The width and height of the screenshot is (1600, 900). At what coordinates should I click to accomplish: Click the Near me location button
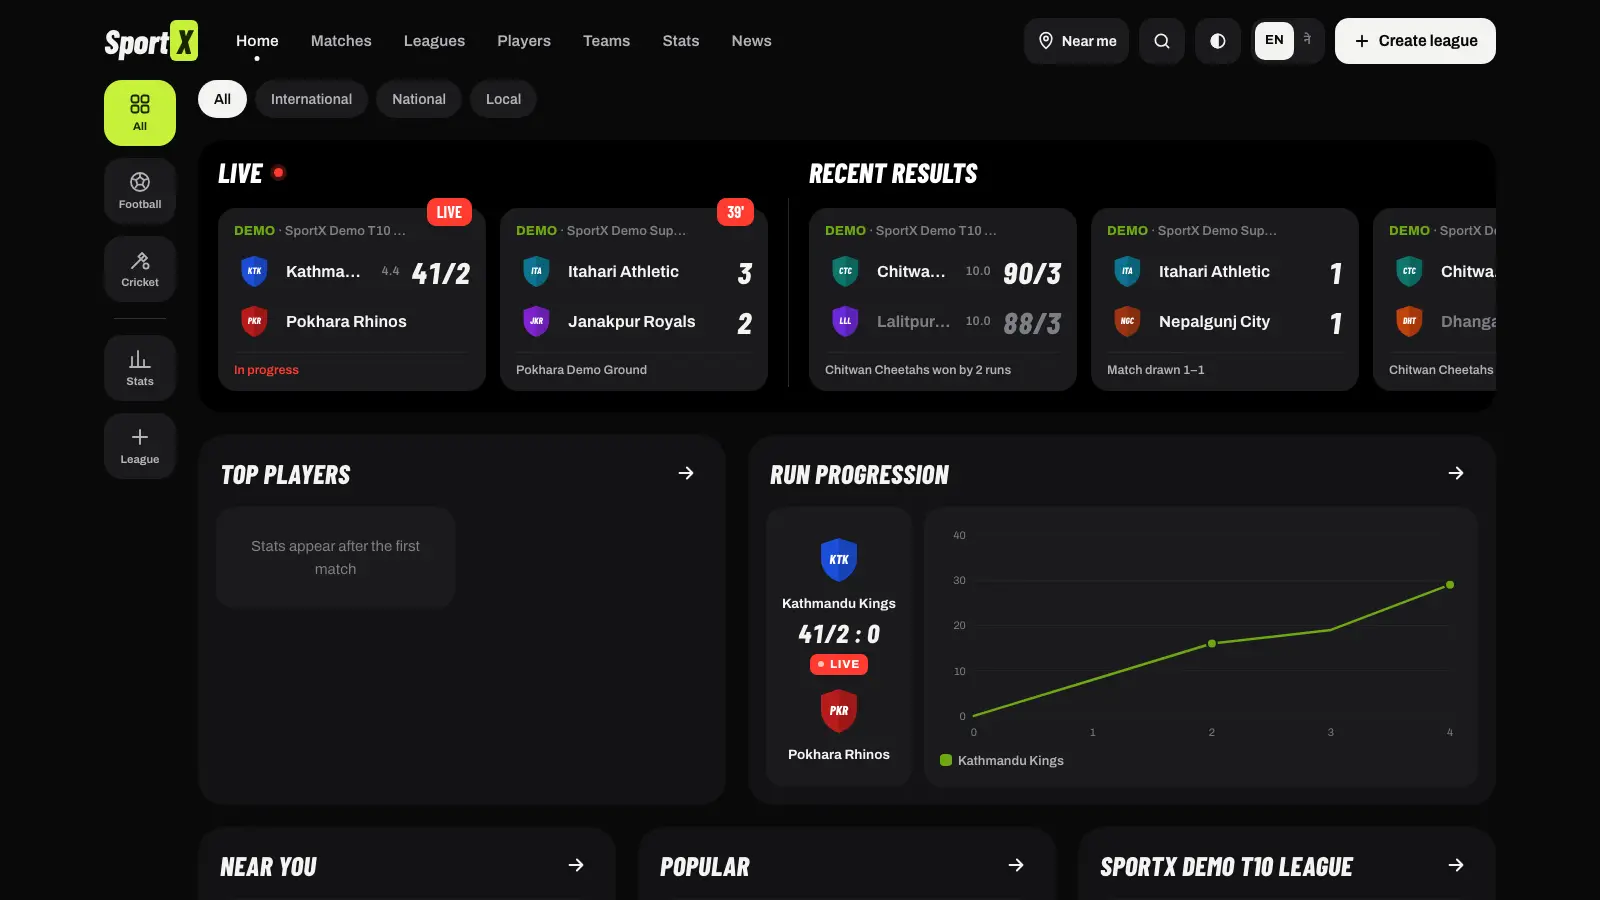pyautogui.click(x=1077, y=41)
